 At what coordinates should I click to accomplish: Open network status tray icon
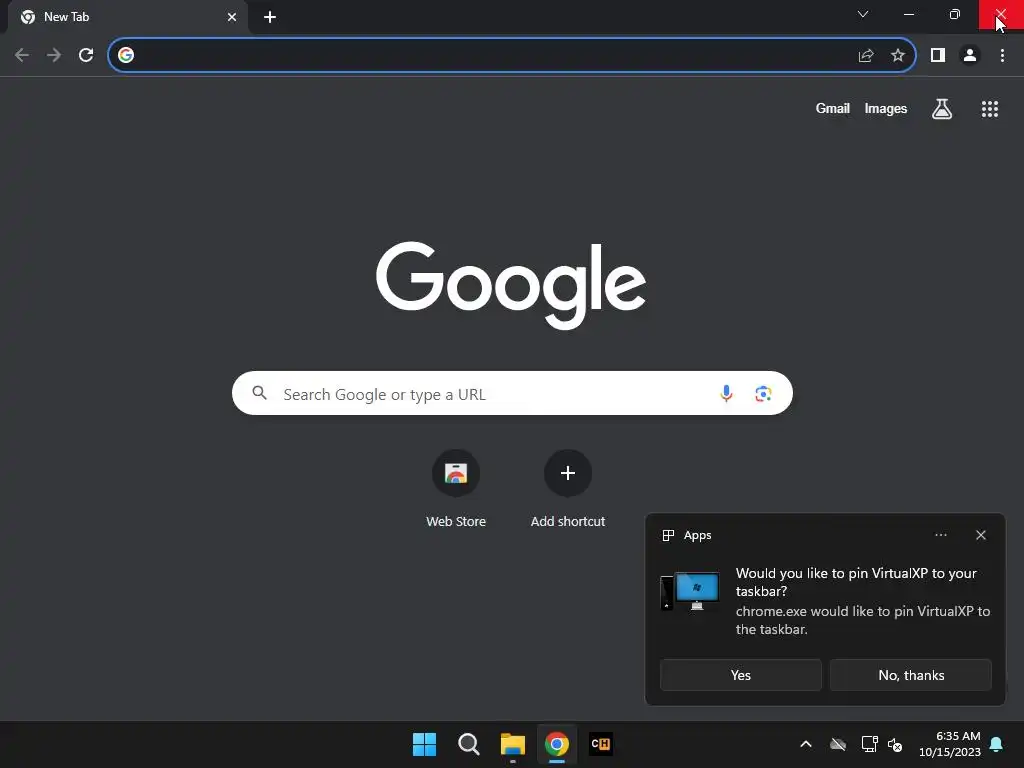(869, 744)
